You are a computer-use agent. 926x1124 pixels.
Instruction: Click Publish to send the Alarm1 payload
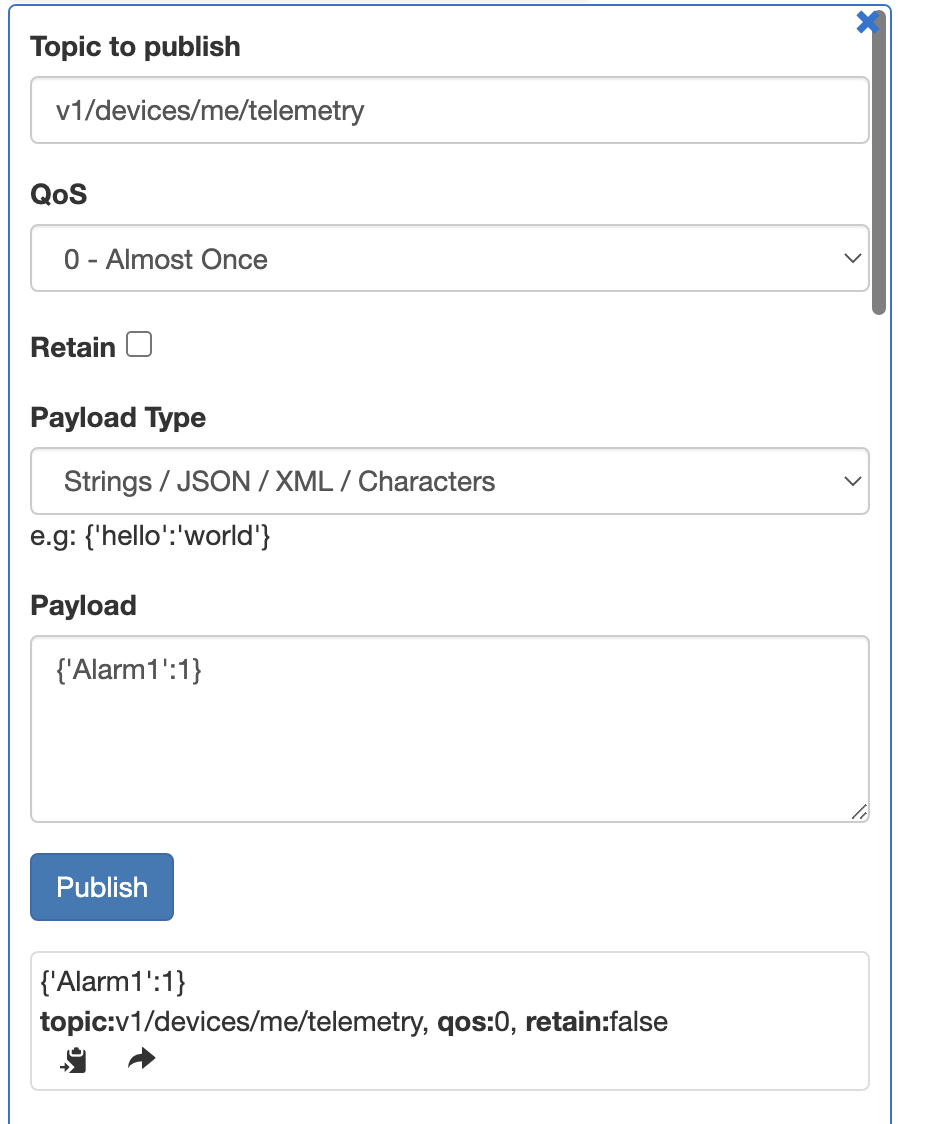pyautogui.click(x=101, y=886)
